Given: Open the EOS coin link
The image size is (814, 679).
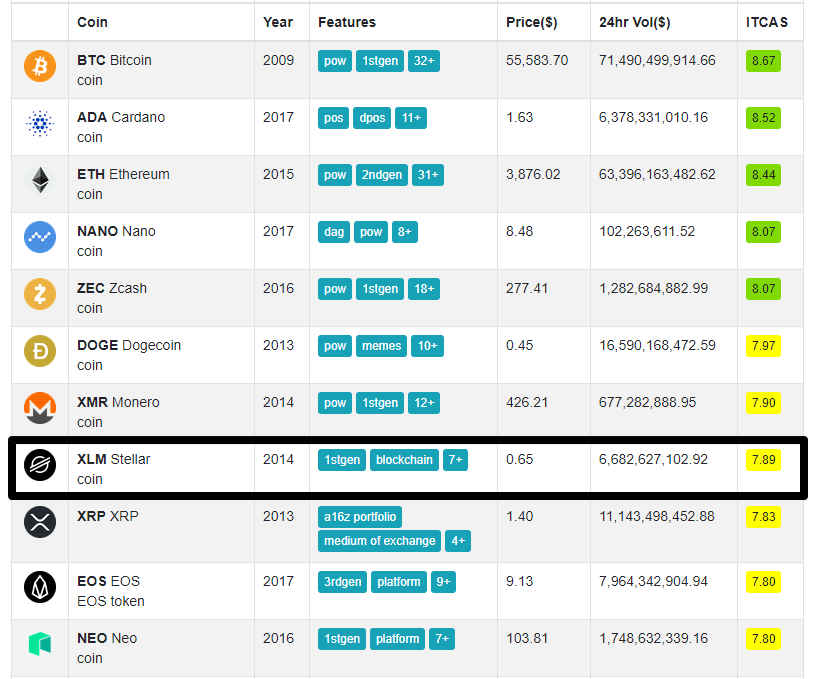Looking at the screenshot, I should [x=108, y=581].
